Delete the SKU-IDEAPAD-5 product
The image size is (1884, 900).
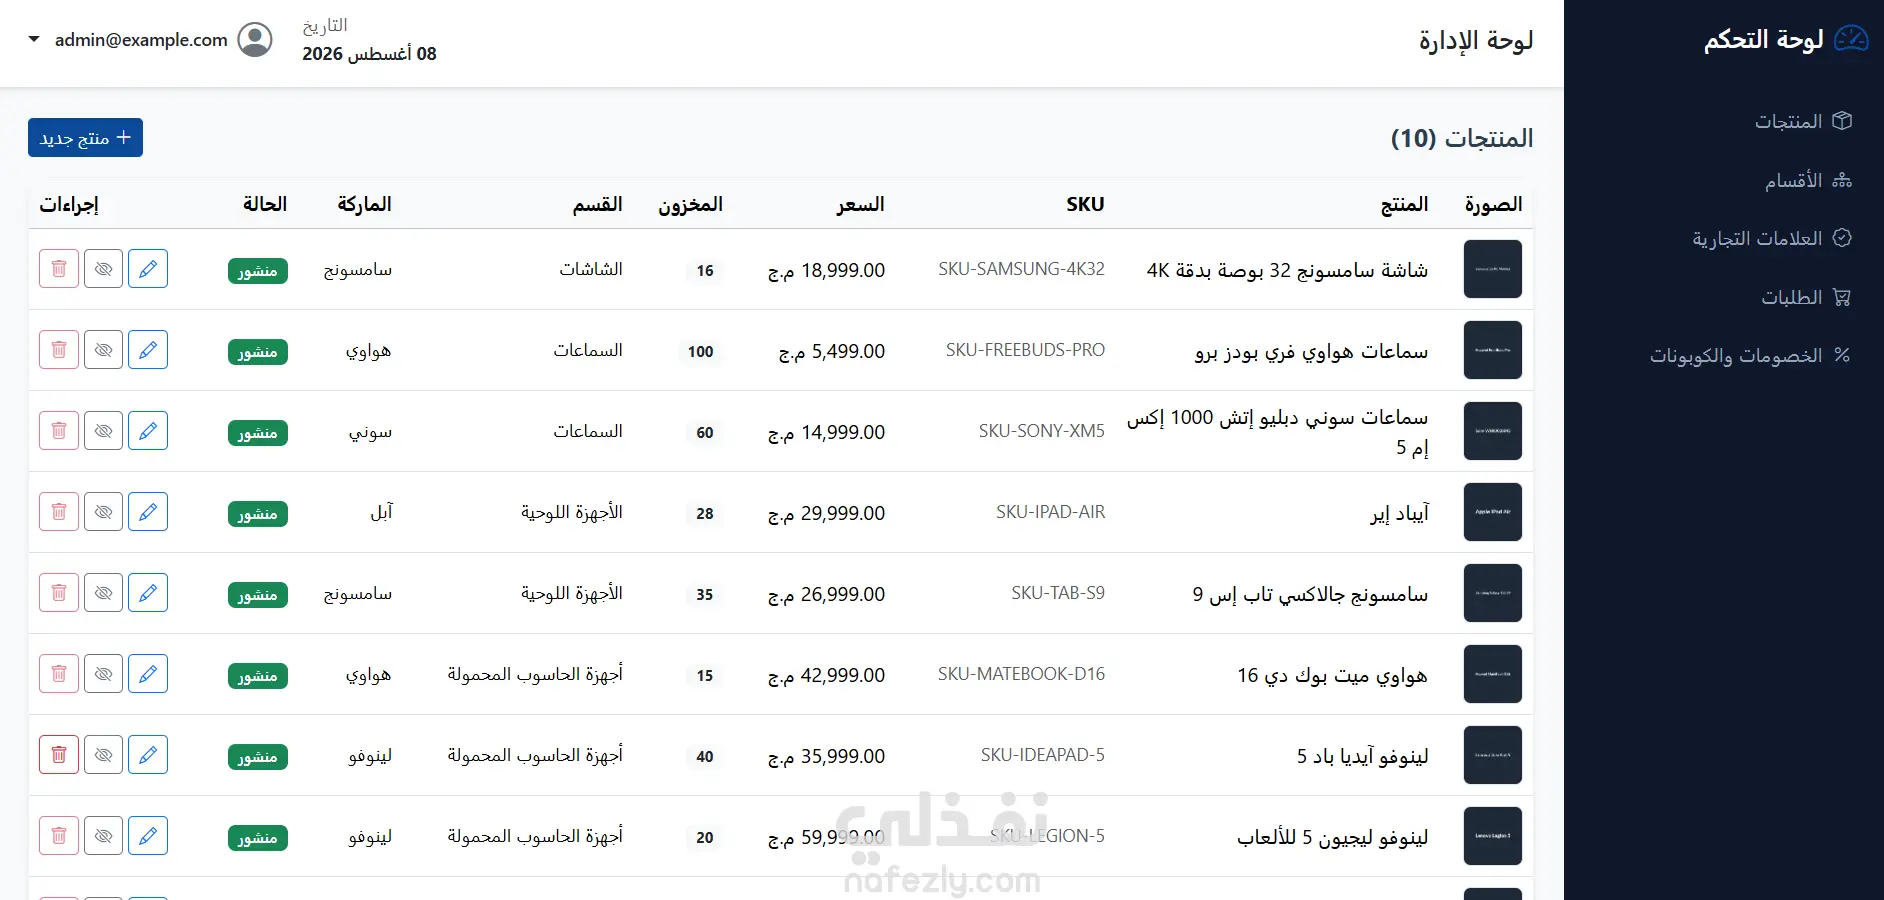coord(59,755)
